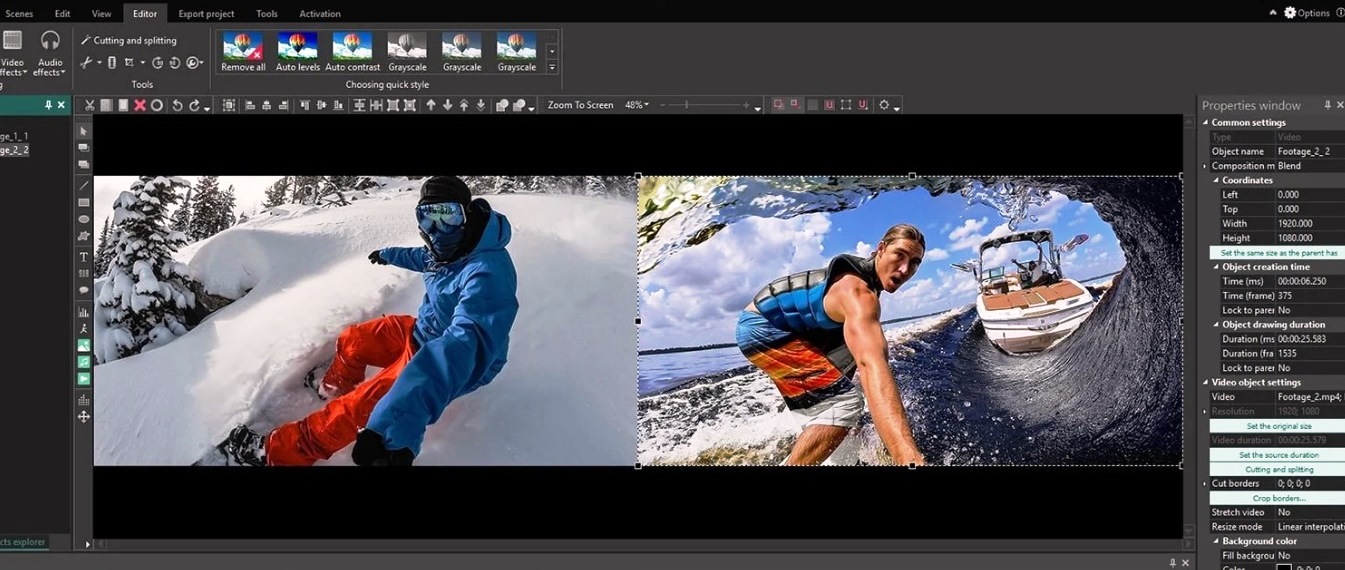
Task: Open the Scenes menu tab
Action: tap(19, 13)
